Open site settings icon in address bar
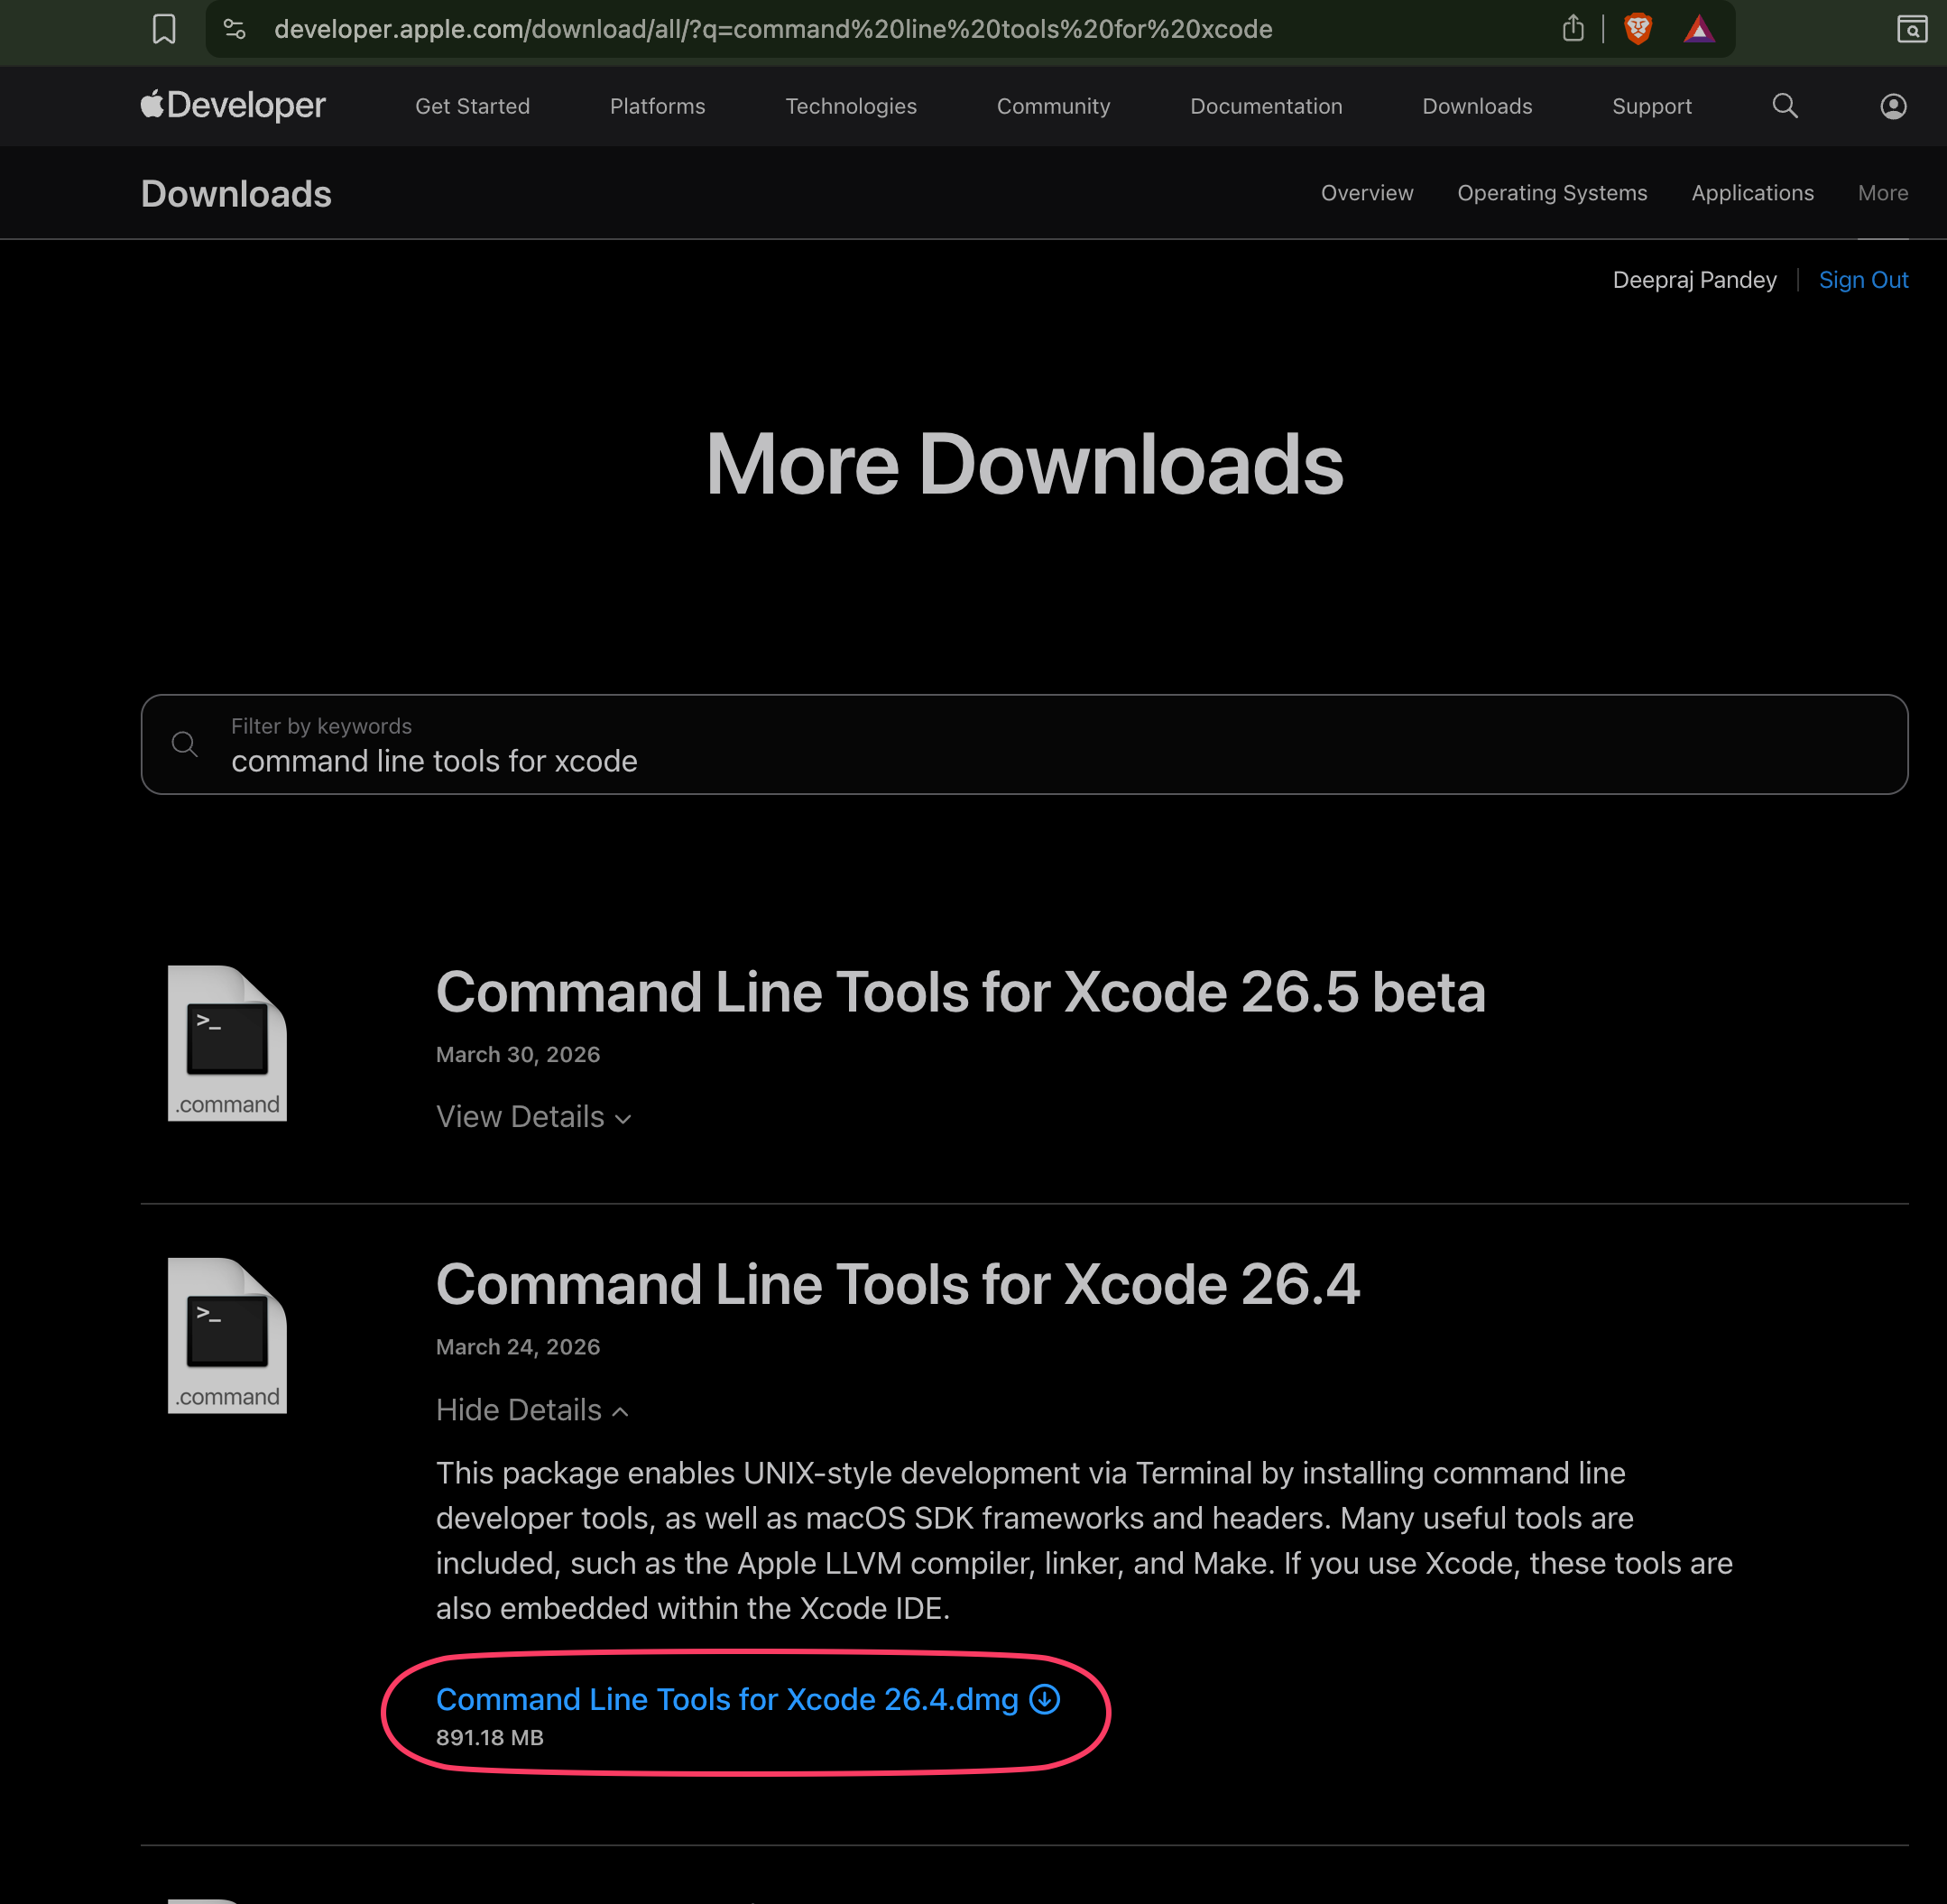This screenshot has width=1947, height=1904. tap(235, 29)
